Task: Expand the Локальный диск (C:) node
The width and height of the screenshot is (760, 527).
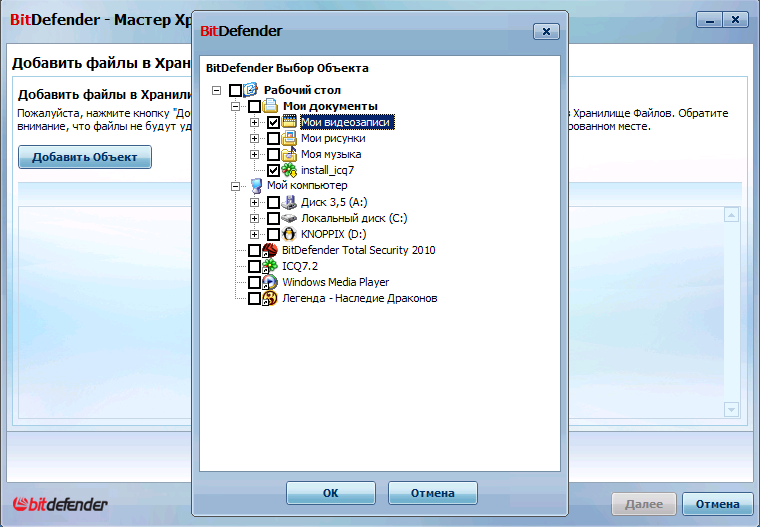Action: point(254,218)
